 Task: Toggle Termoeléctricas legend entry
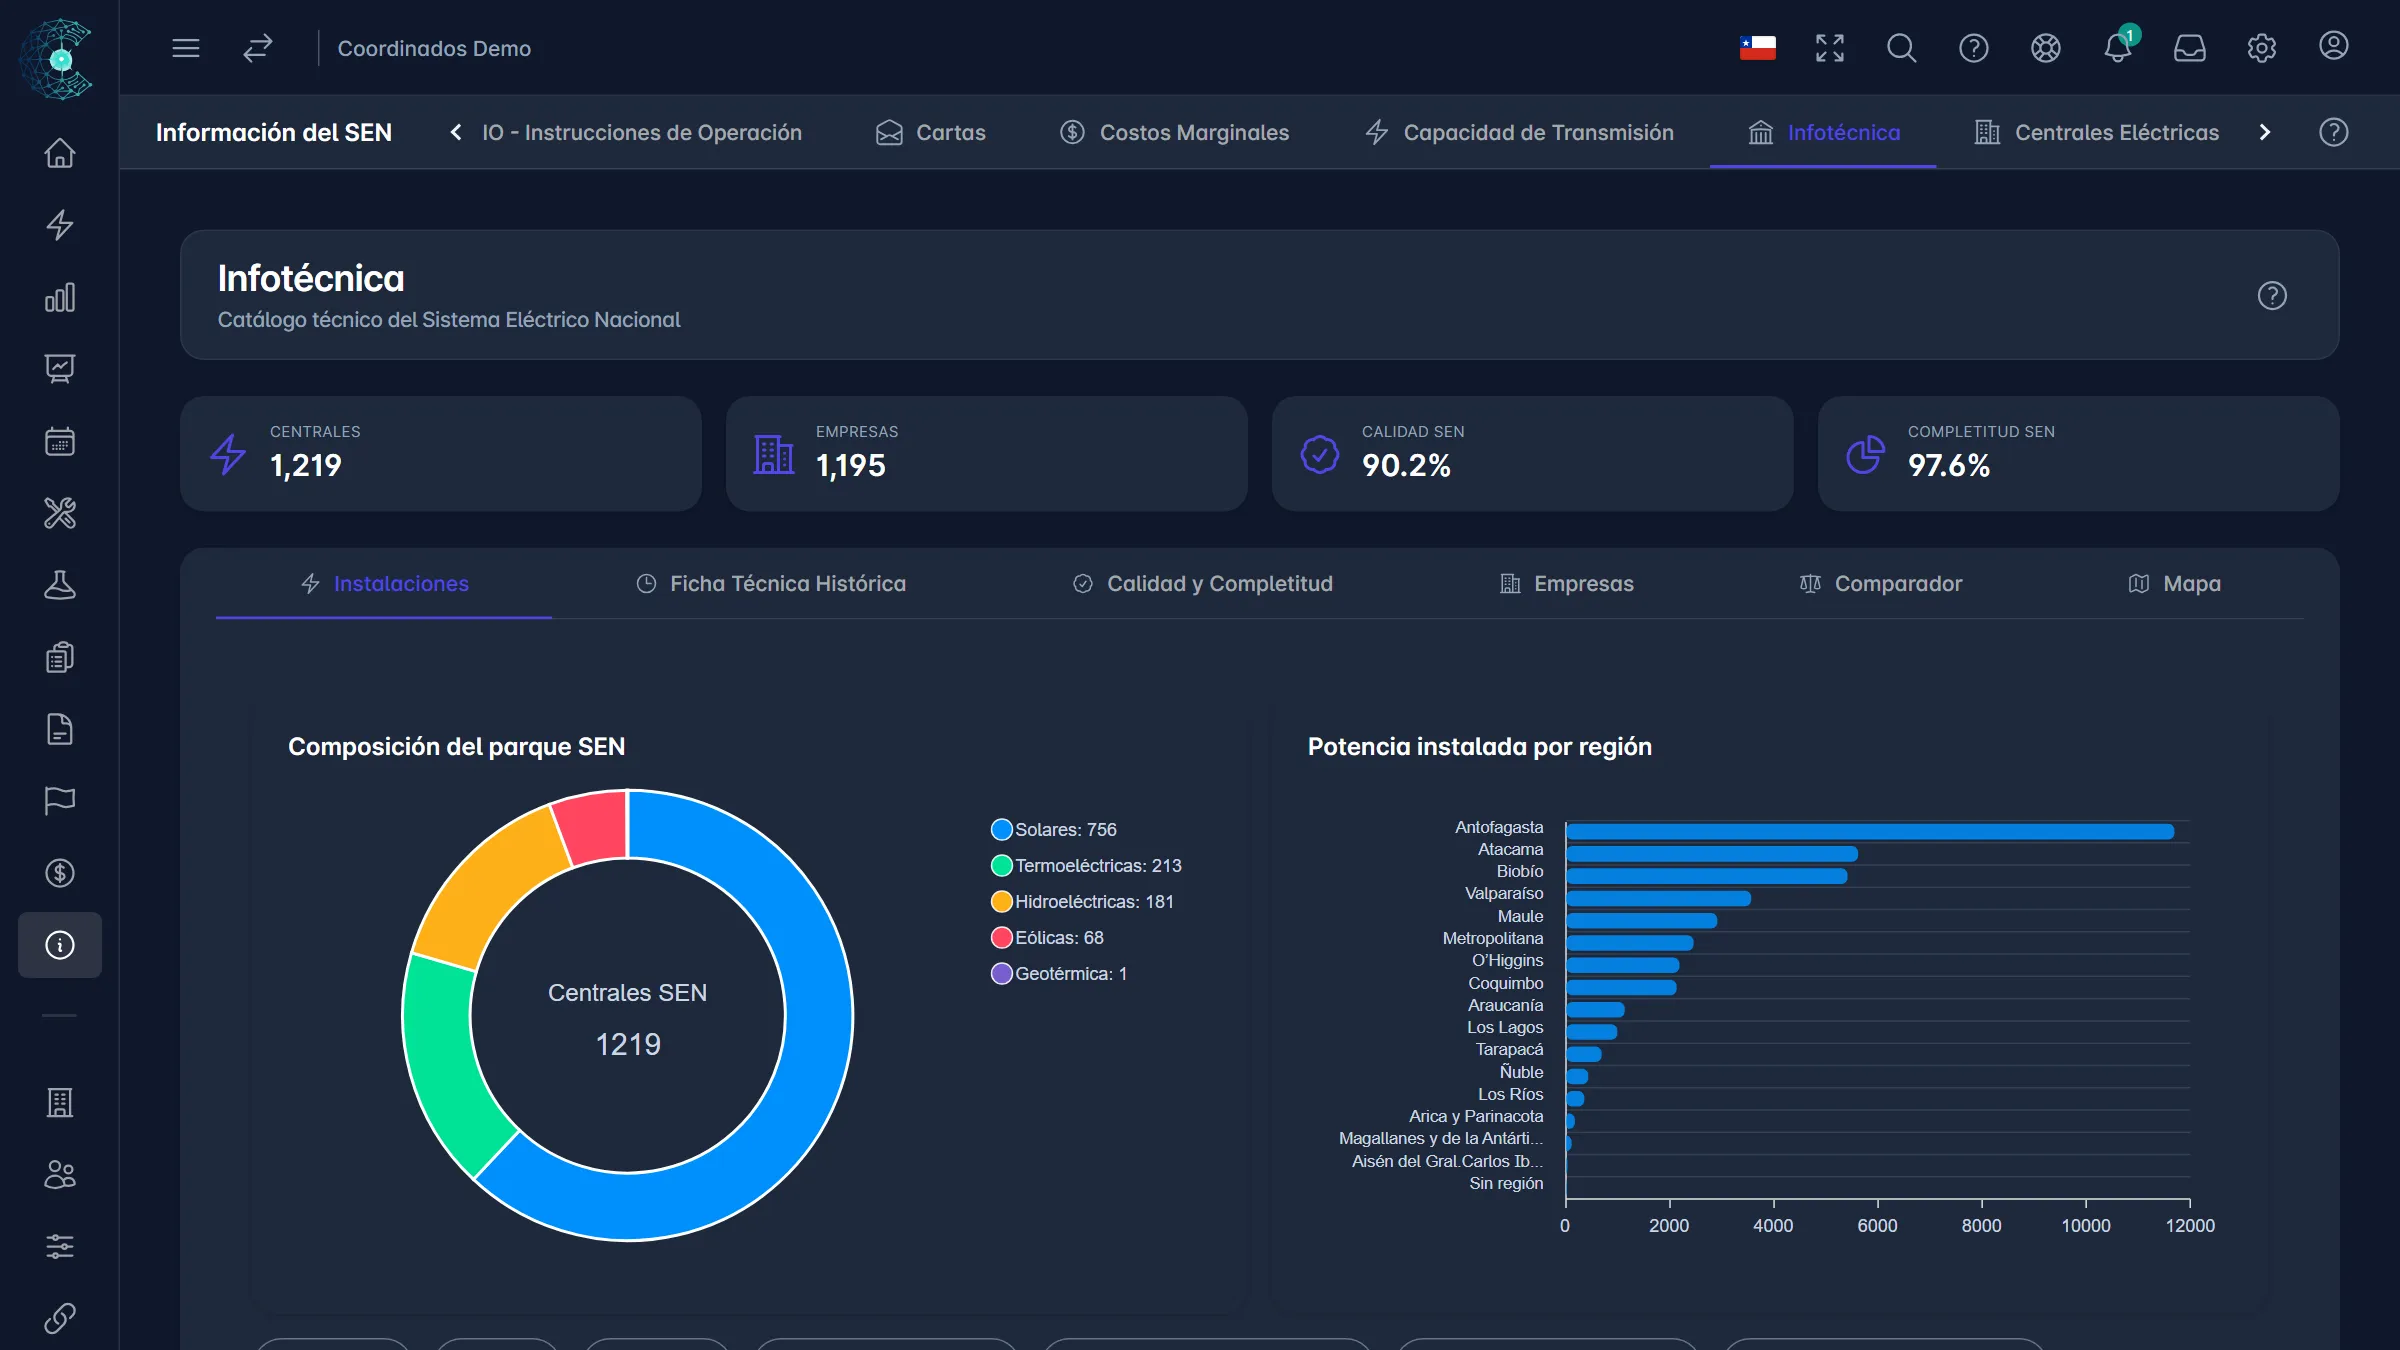(1086, 866)
